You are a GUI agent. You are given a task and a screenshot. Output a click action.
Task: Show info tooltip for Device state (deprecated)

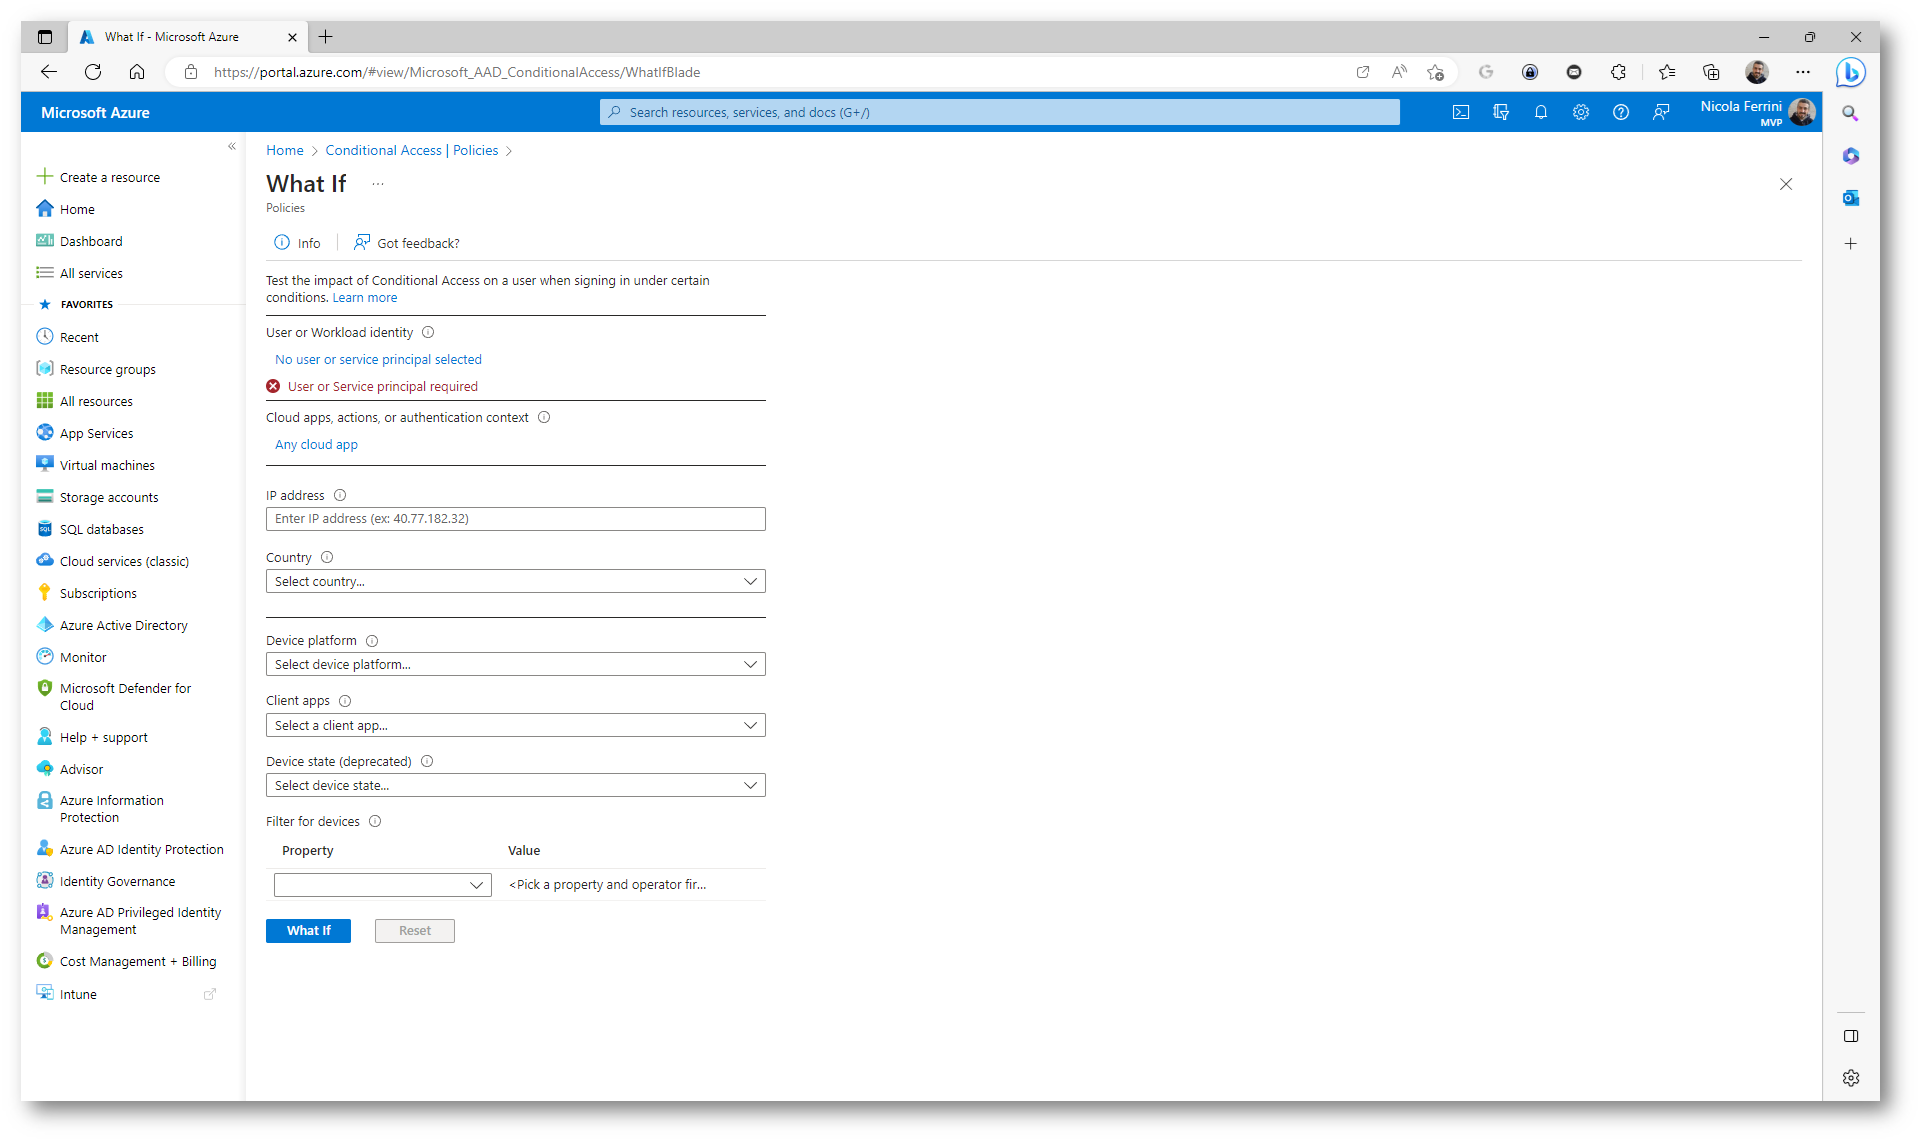click(x=427, y=761)
